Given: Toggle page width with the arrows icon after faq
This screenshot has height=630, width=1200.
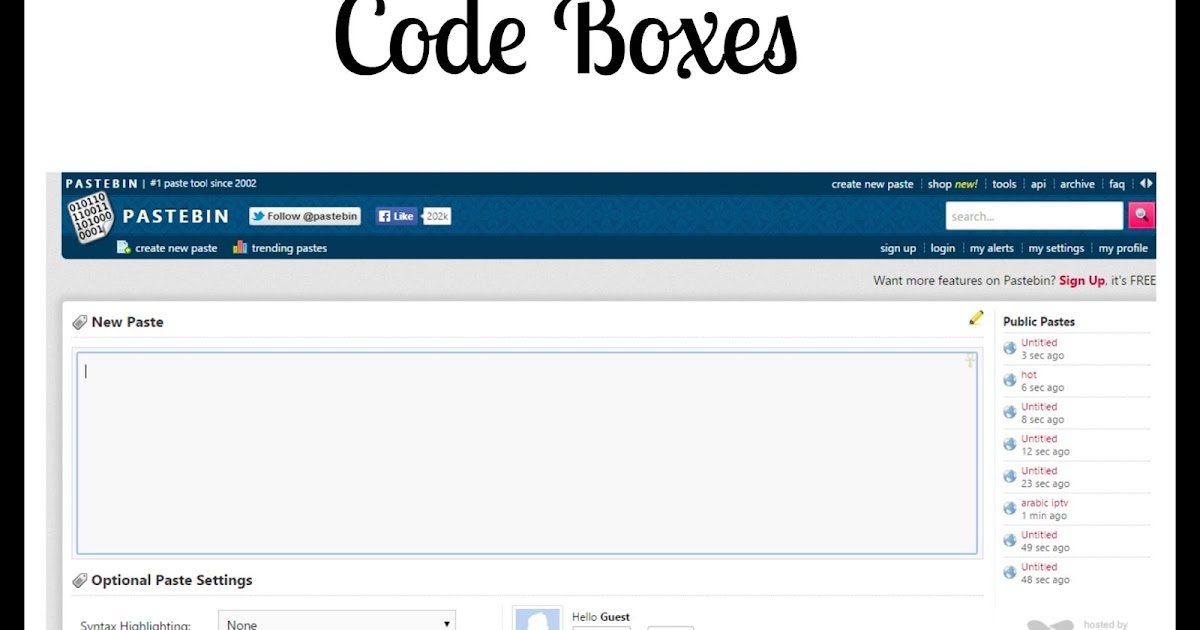Looking at the screenshot, I should point(1146,183).
